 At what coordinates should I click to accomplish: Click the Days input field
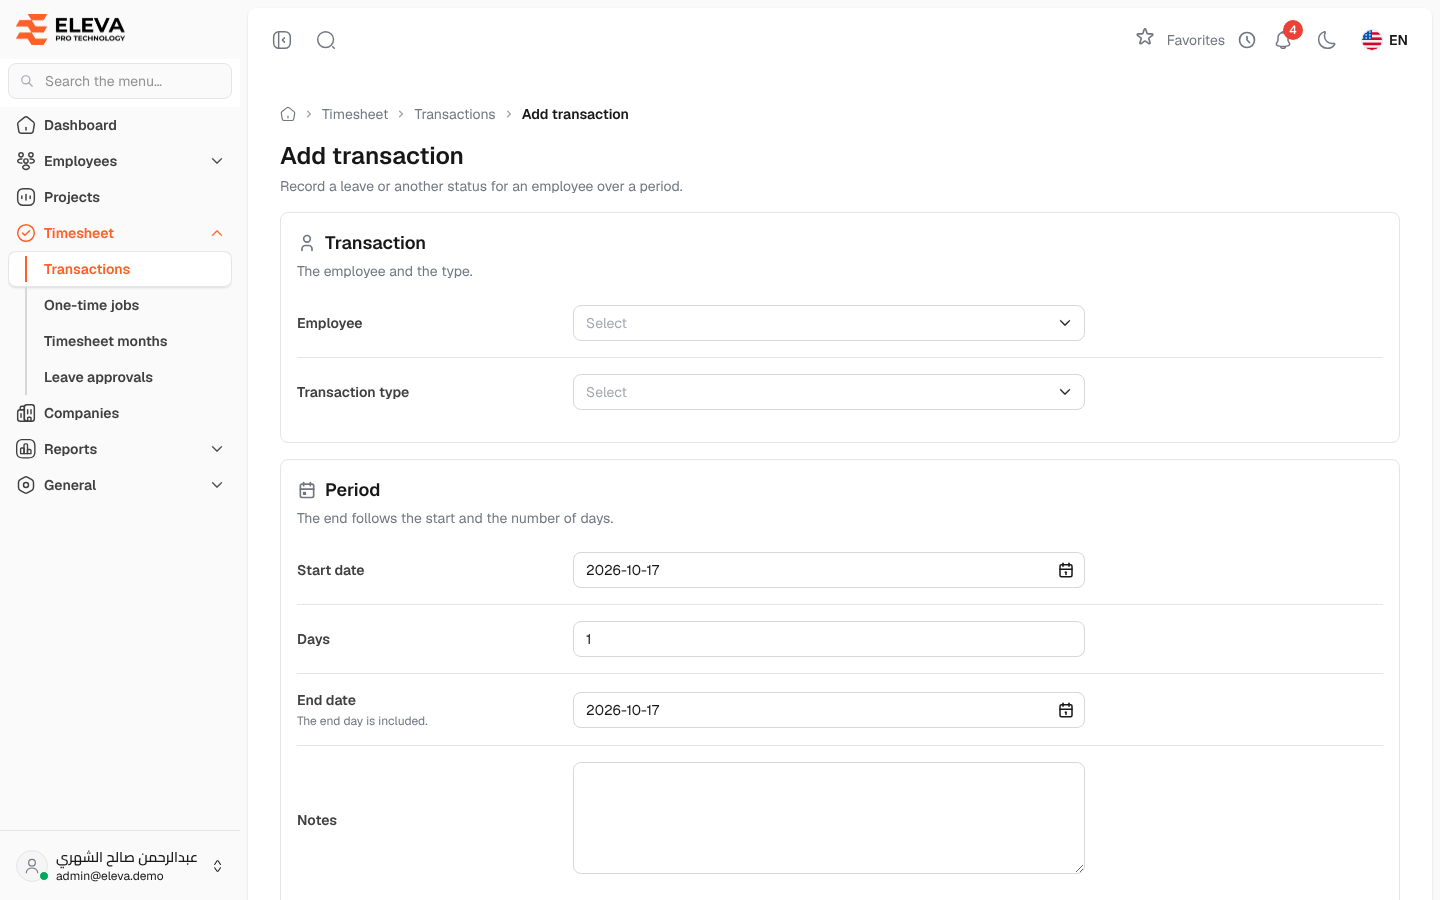[829, 639]
